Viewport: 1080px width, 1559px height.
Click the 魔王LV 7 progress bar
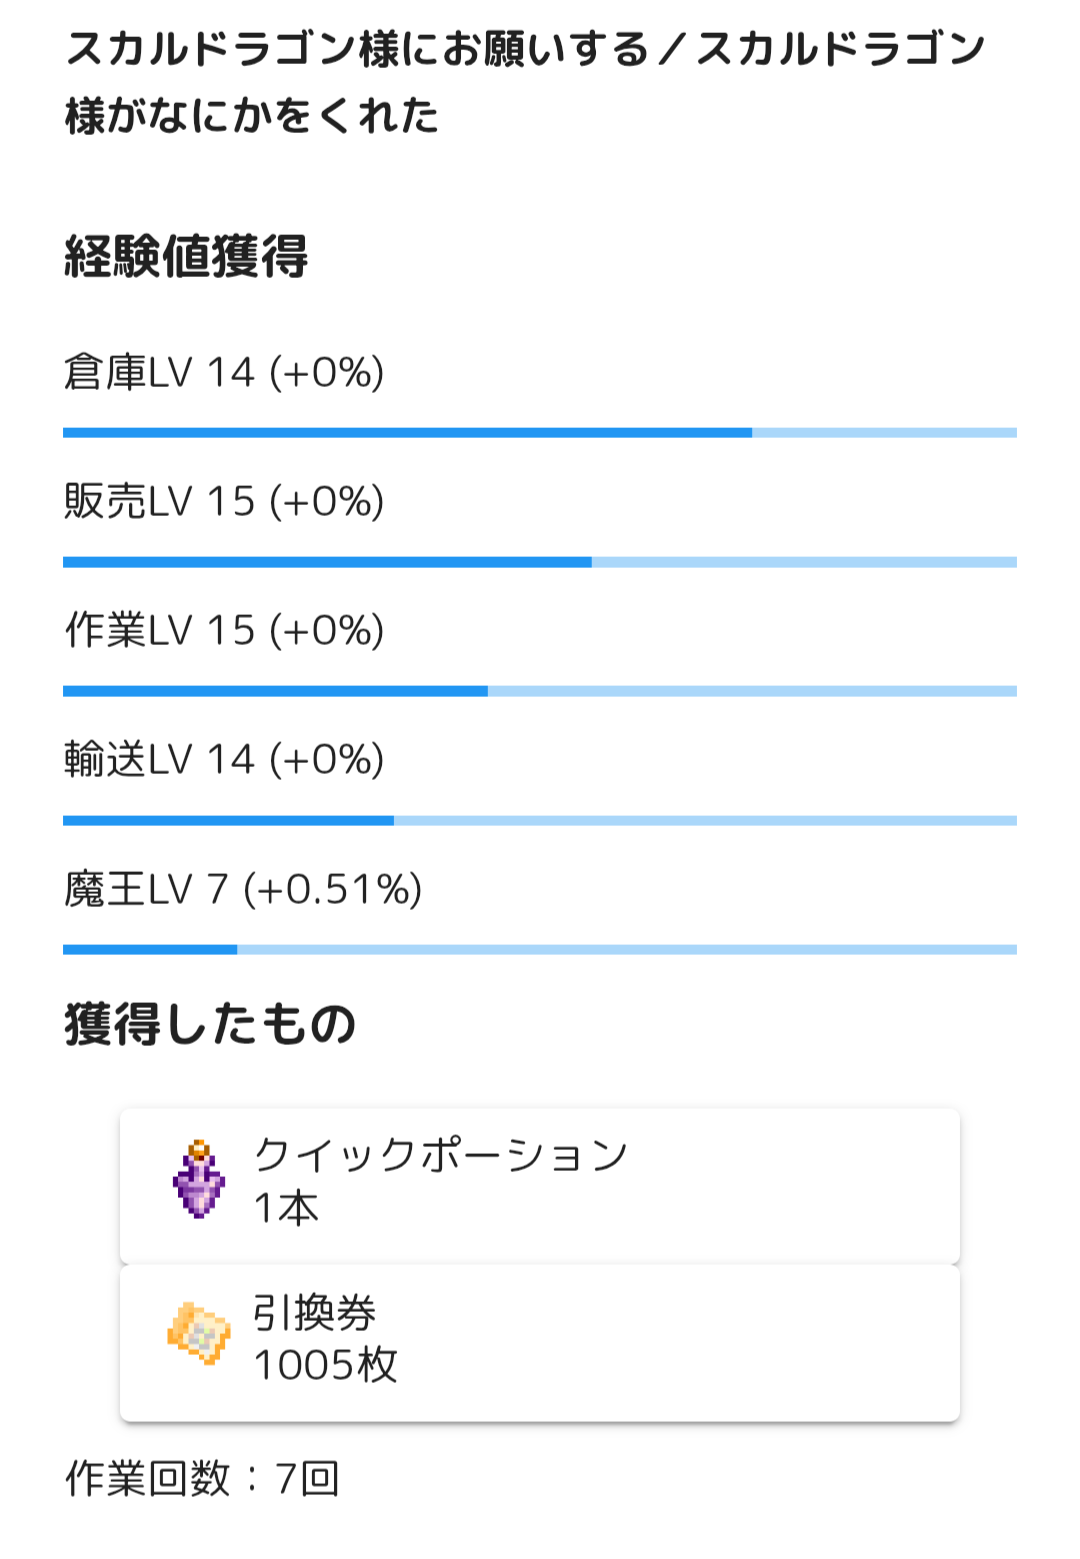click(540, 949)
